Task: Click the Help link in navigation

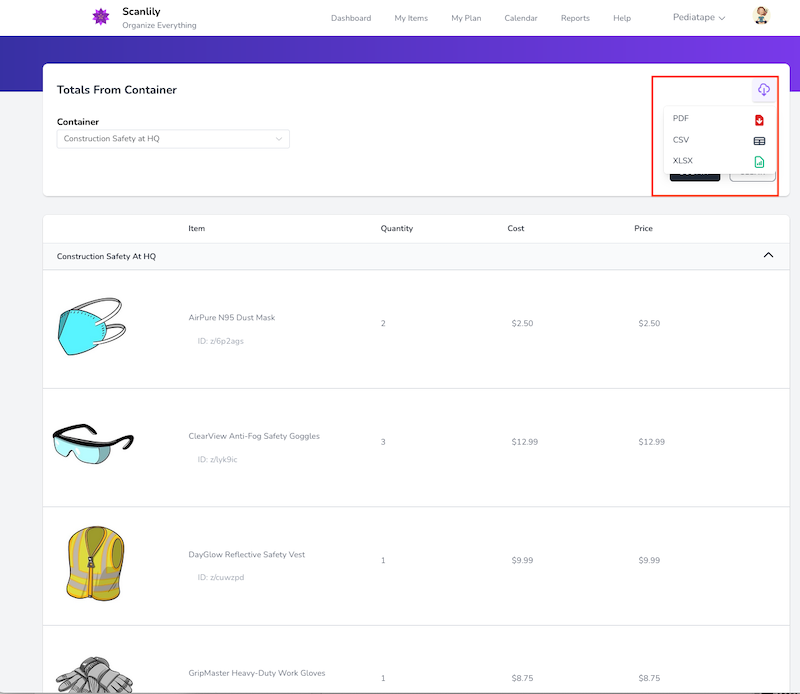Action: 622,18
